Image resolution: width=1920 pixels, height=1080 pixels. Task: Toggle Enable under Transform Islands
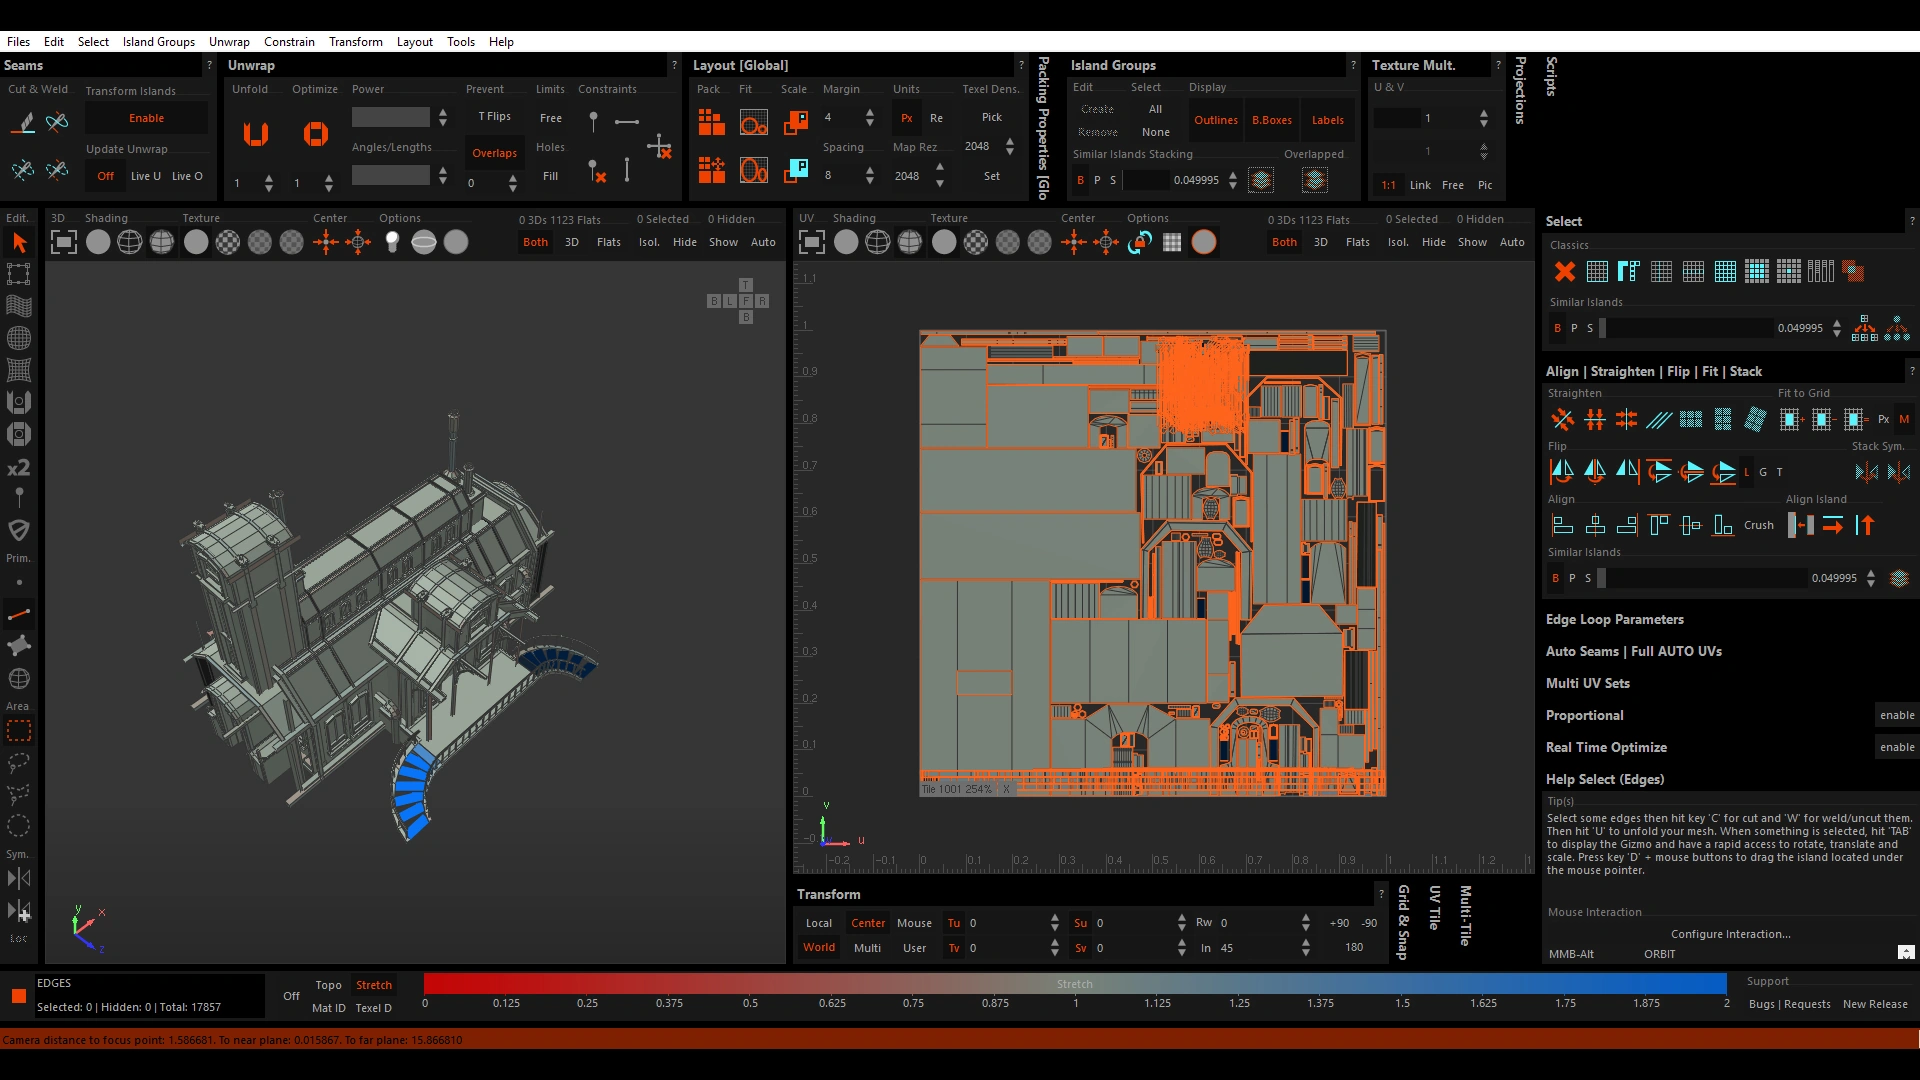click(146, 118)
